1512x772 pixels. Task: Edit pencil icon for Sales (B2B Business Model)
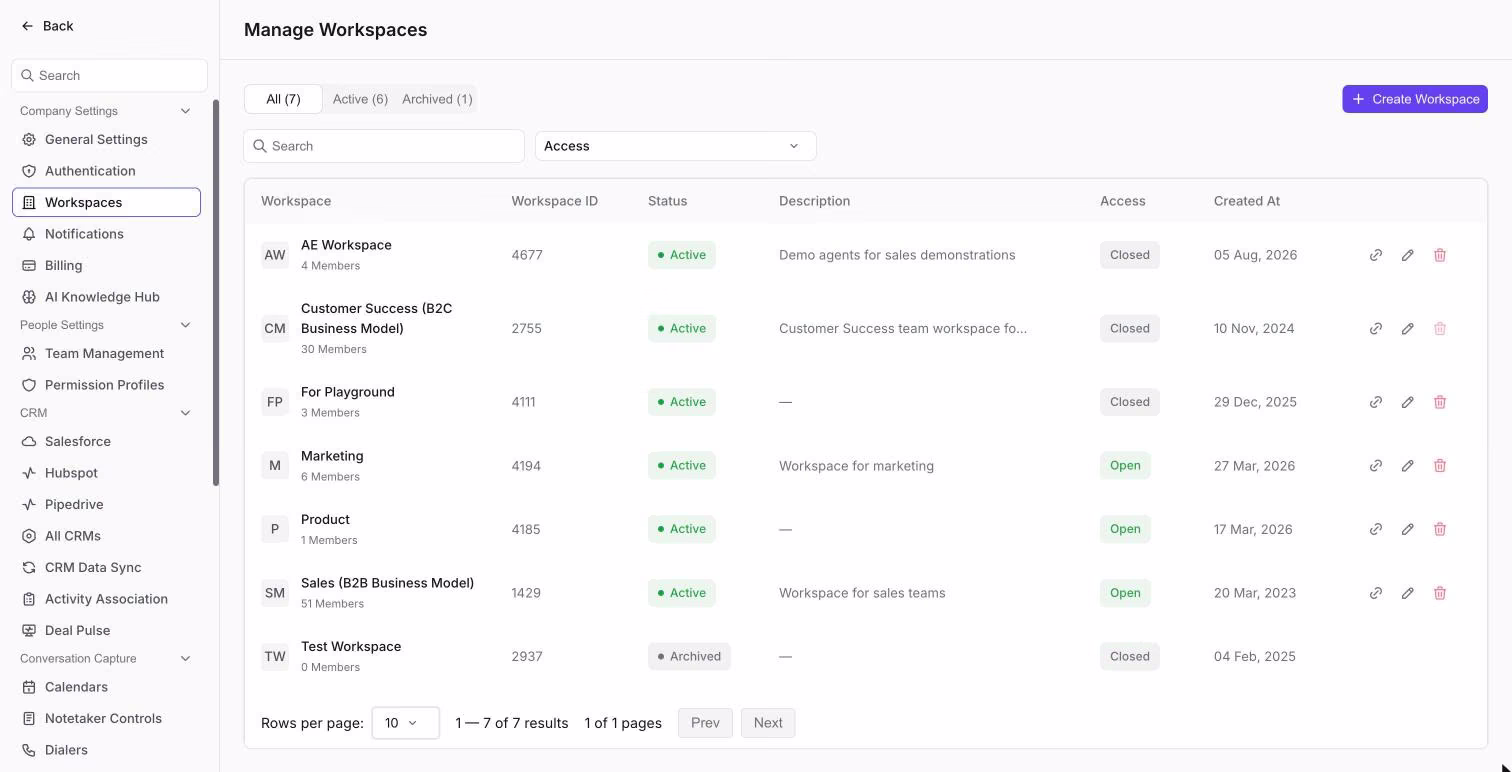point(1408,593)
